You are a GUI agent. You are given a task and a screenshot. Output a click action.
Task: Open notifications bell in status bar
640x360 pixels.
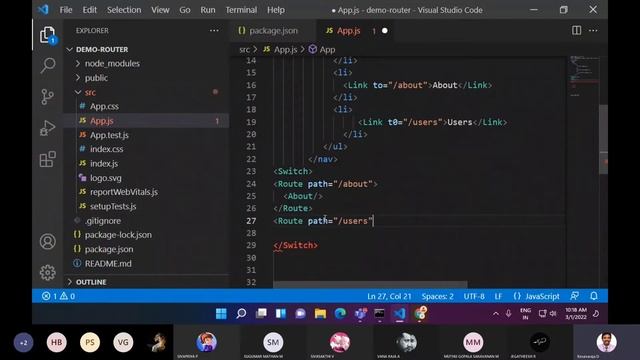[594, 296]
